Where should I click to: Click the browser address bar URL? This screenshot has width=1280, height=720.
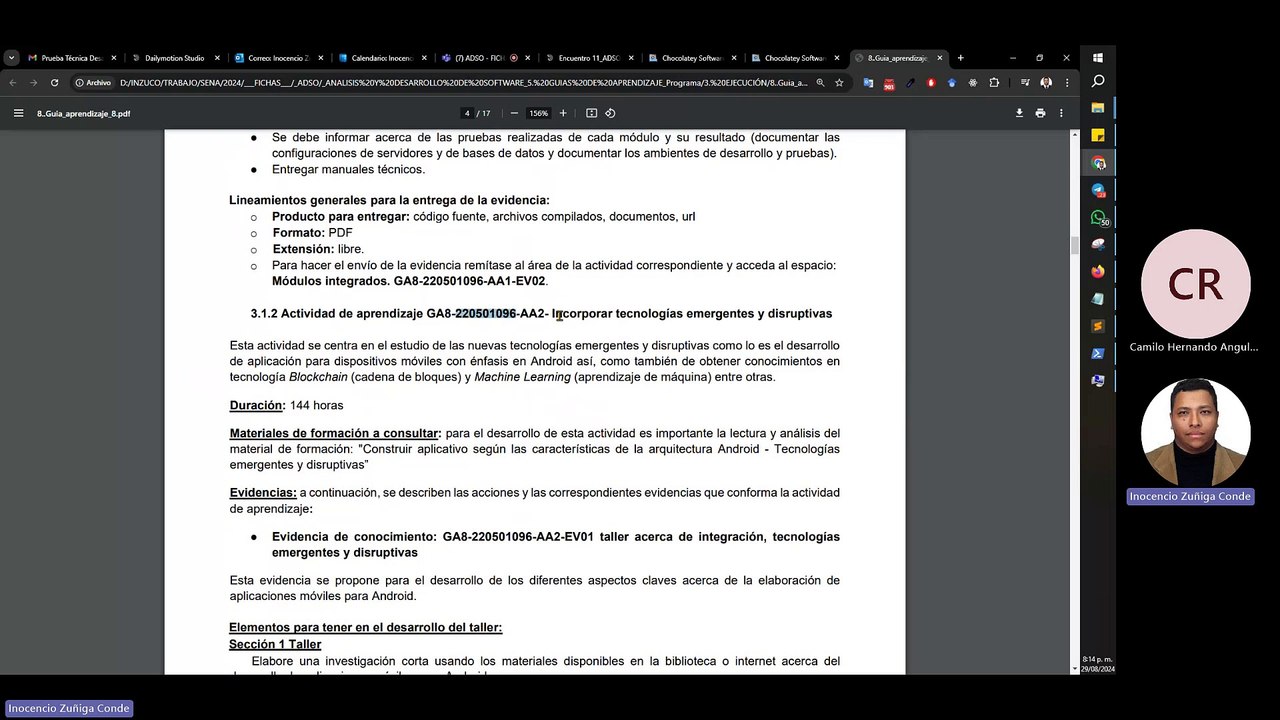coord(463,83)
